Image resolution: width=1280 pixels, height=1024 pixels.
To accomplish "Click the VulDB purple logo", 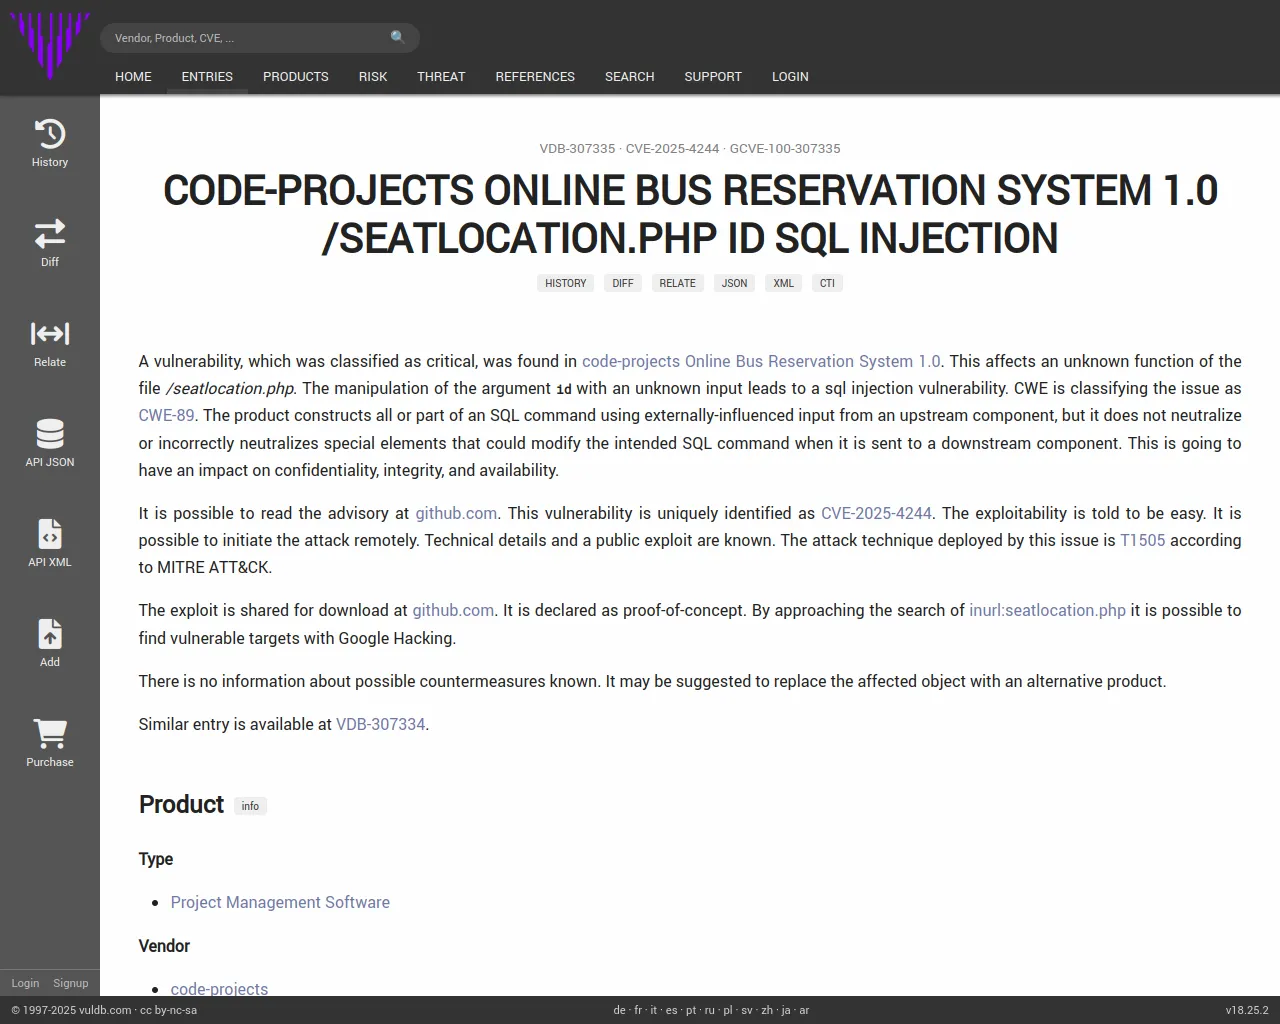I will coord(50,45).
